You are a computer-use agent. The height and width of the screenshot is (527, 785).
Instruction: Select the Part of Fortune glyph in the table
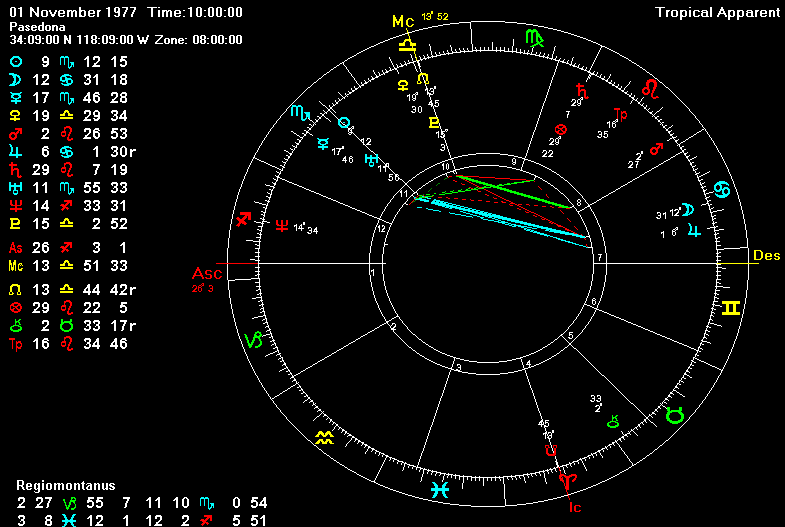click(16, 308)
